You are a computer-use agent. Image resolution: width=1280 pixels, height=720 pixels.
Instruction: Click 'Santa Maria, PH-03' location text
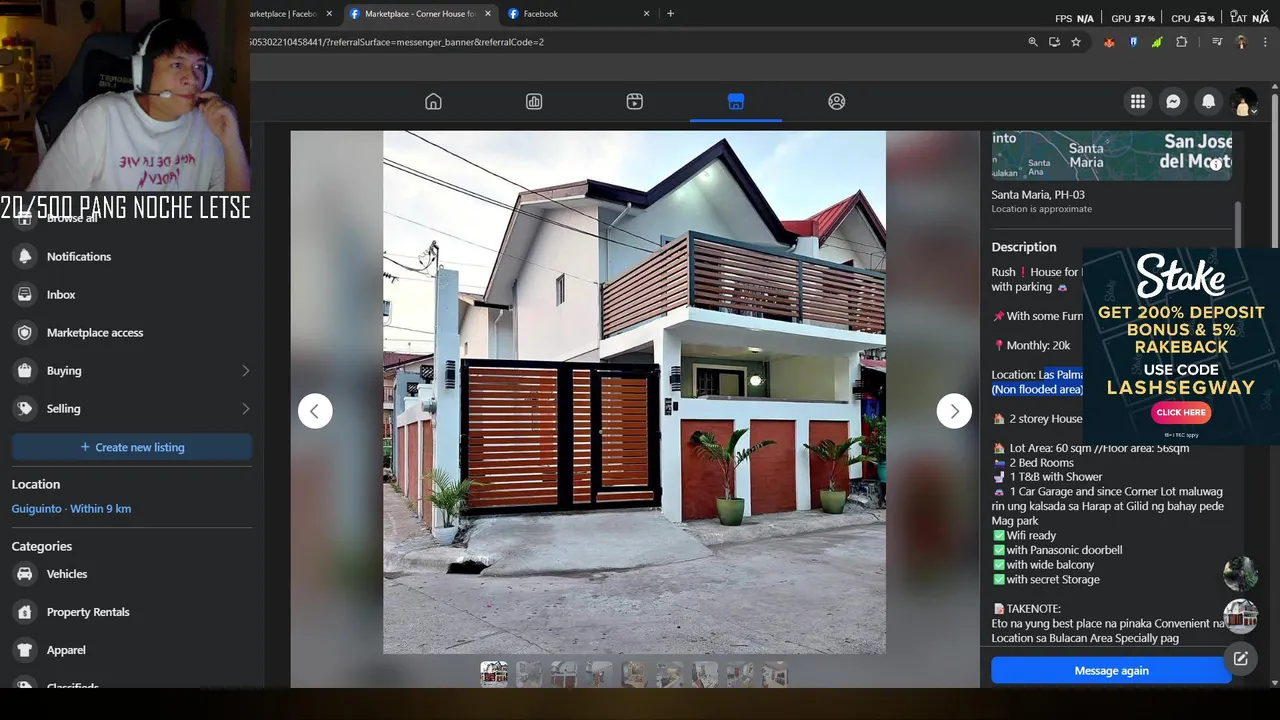pos(1038,195)
